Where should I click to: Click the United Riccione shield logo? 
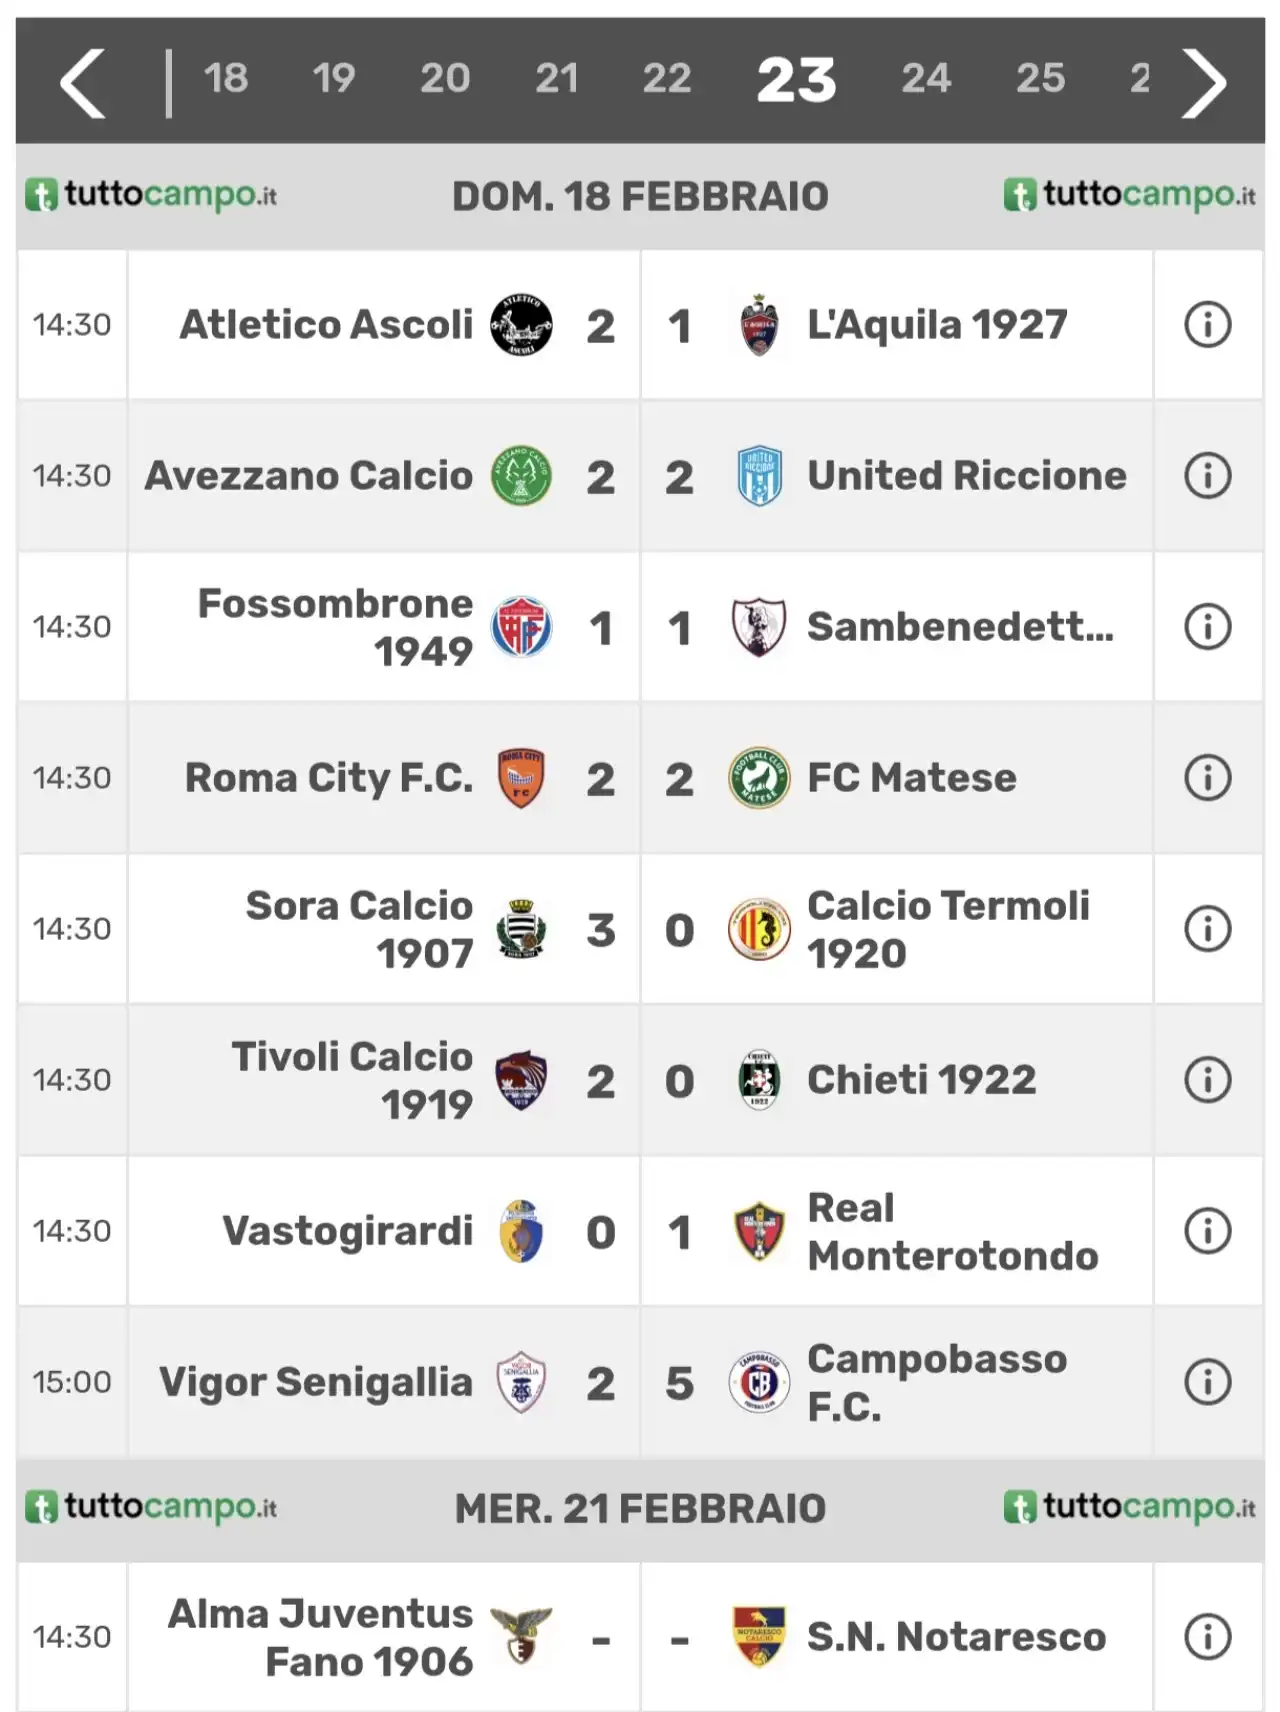759,476
